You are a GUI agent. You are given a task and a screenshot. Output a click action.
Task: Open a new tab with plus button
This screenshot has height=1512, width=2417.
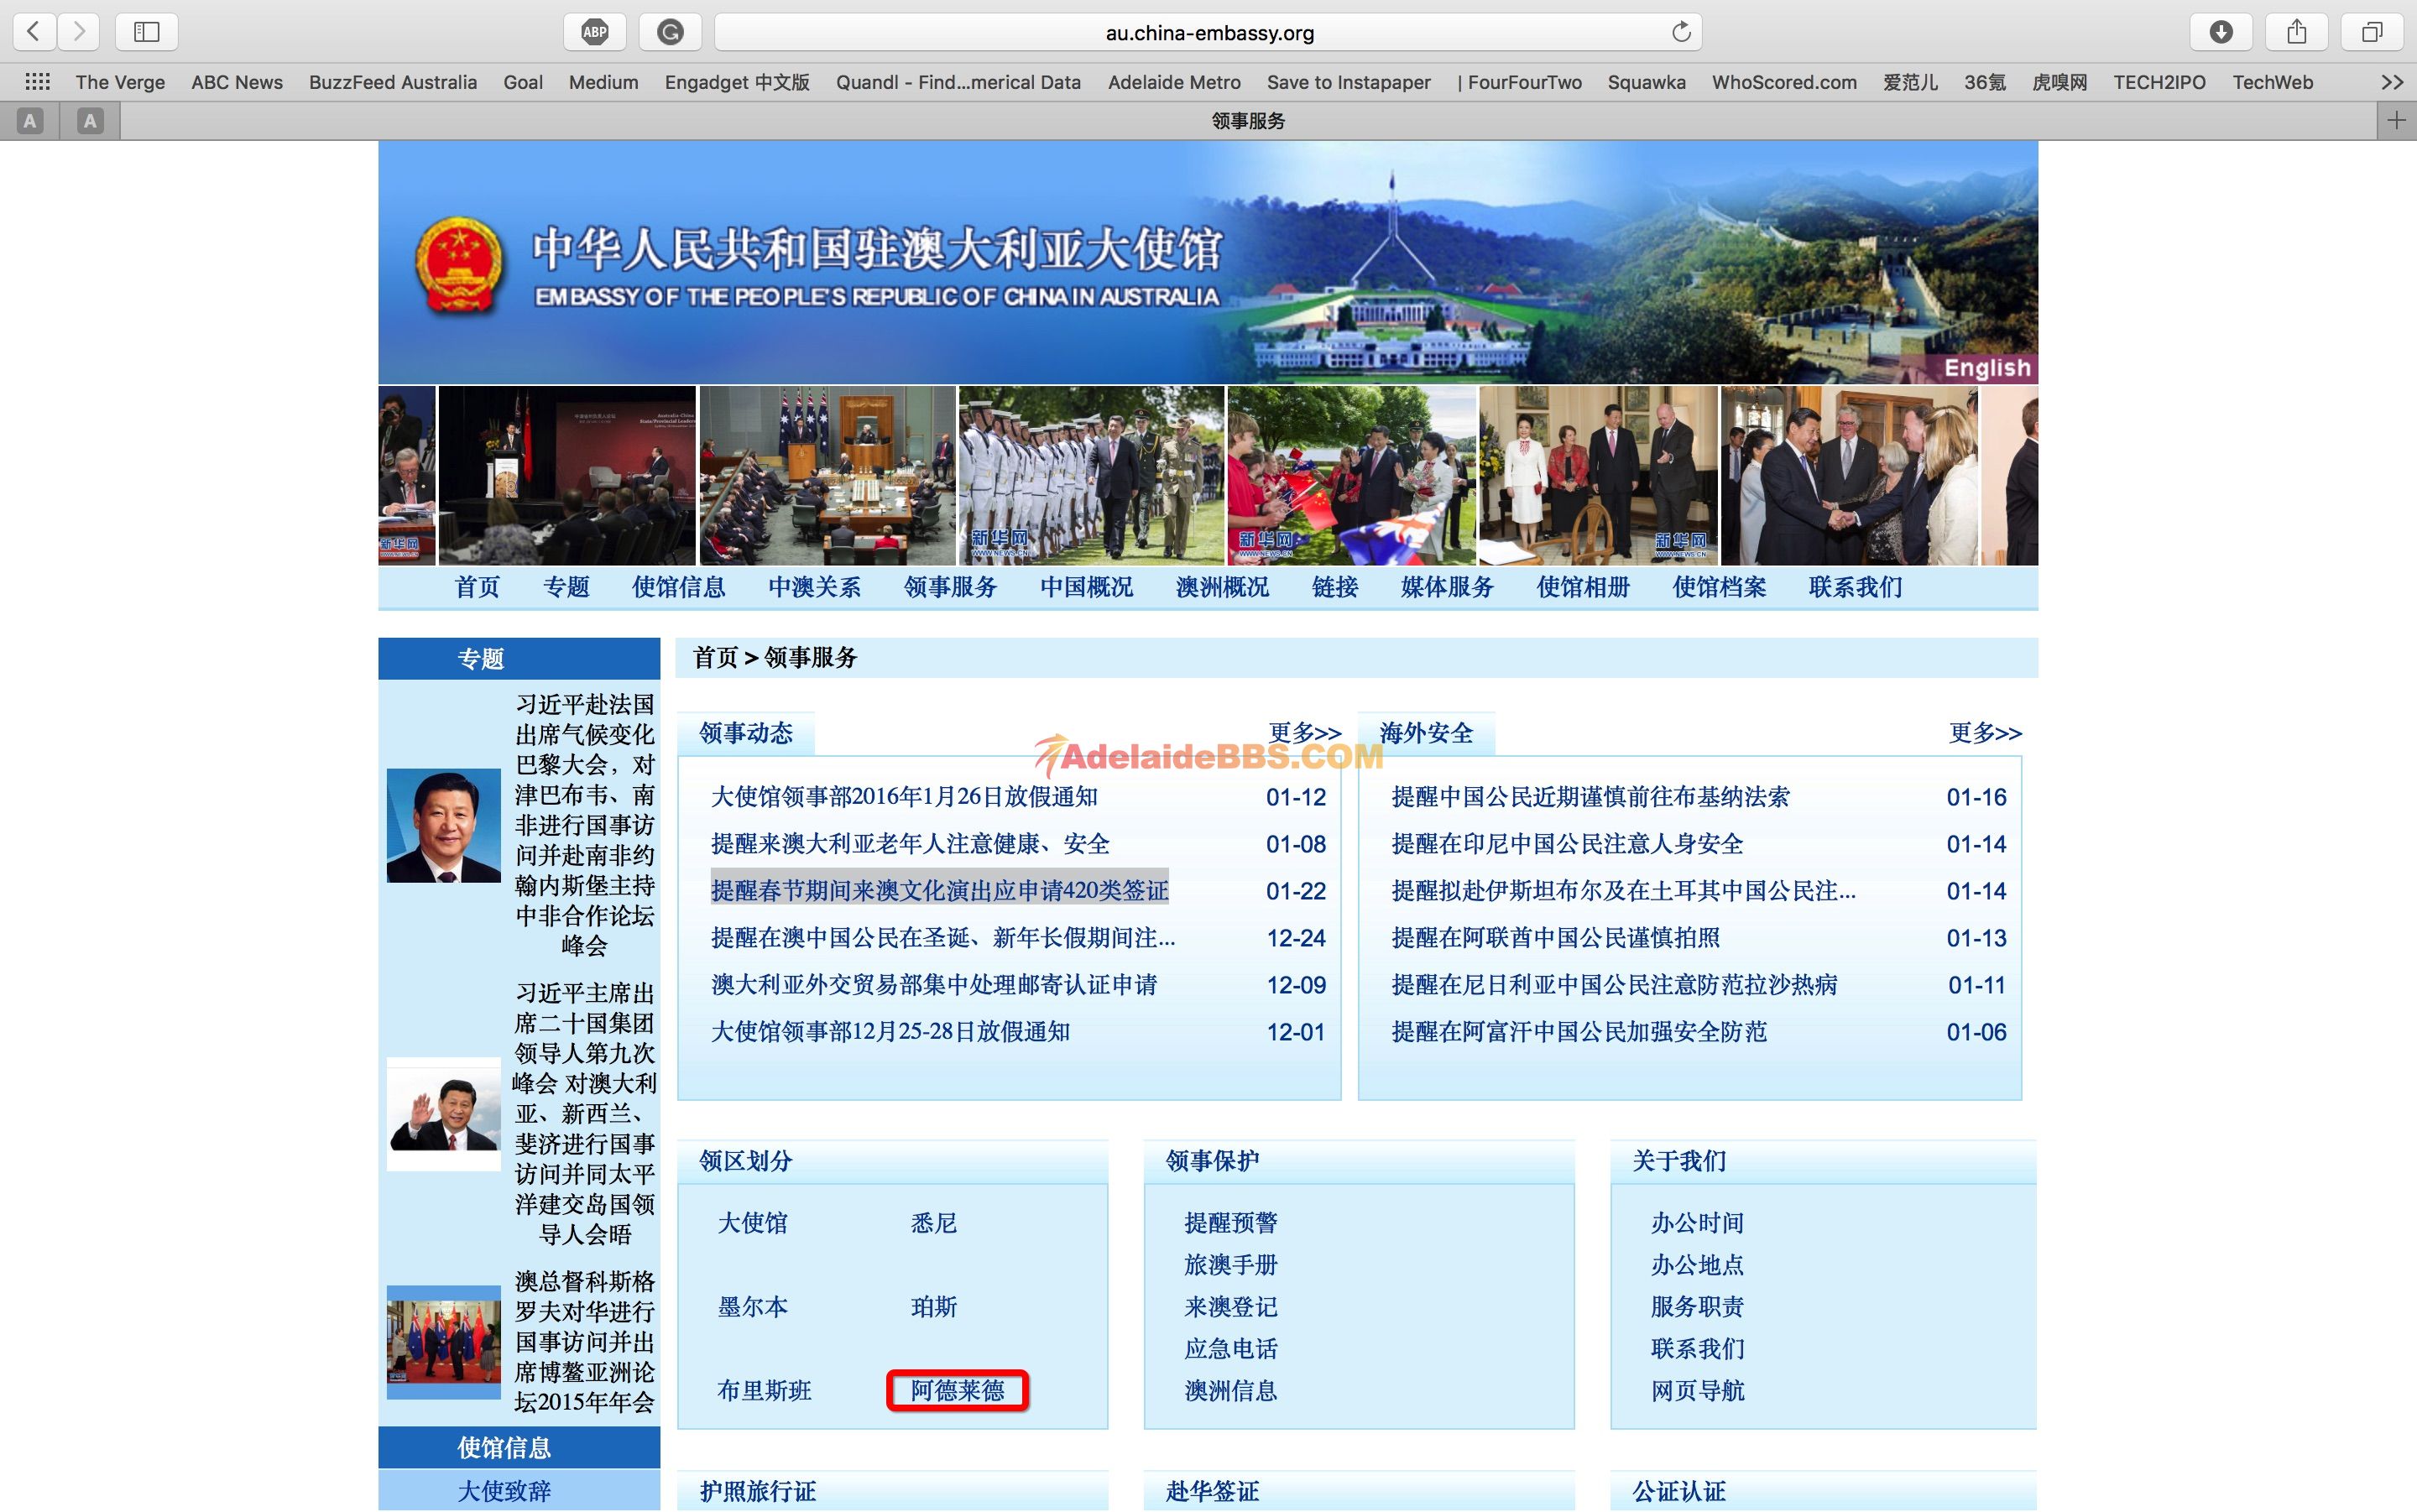click(2396, 121)
